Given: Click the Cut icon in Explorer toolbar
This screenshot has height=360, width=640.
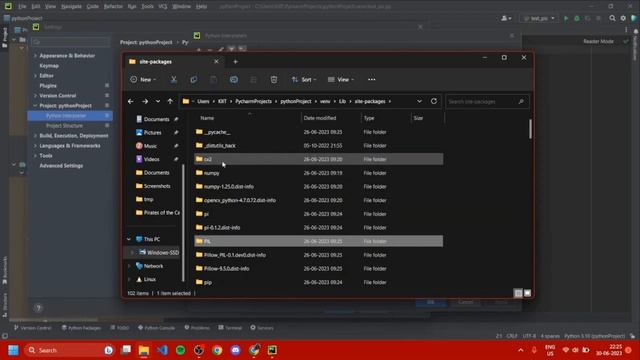Looking at the screenshot, I should 173,80.
